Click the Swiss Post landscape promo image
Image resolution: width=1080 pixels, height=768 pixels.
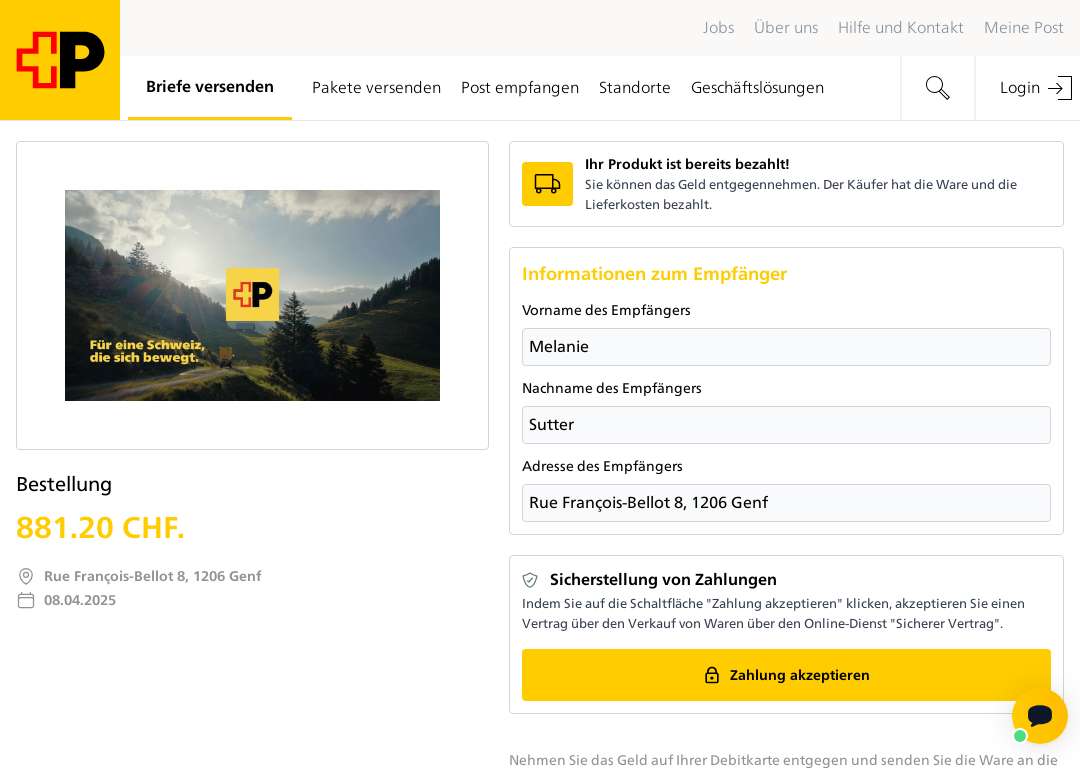click(x=252, y=295)
